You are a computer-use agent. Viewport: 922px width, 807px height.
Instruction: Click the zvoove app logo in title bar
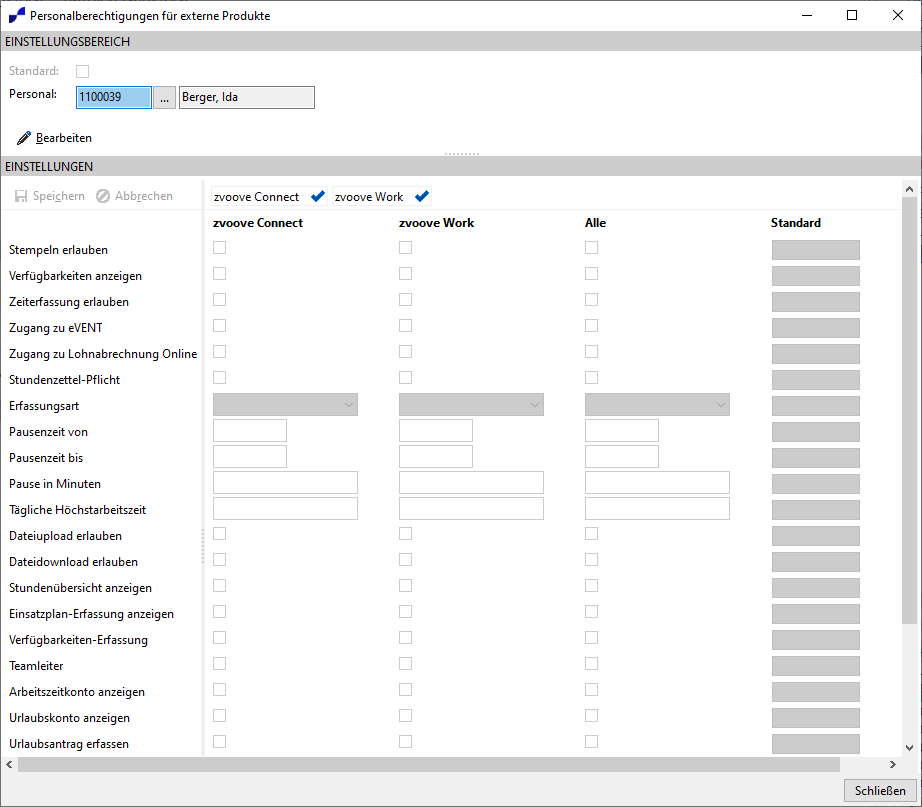pyautogui.click(x=16, y=15)
